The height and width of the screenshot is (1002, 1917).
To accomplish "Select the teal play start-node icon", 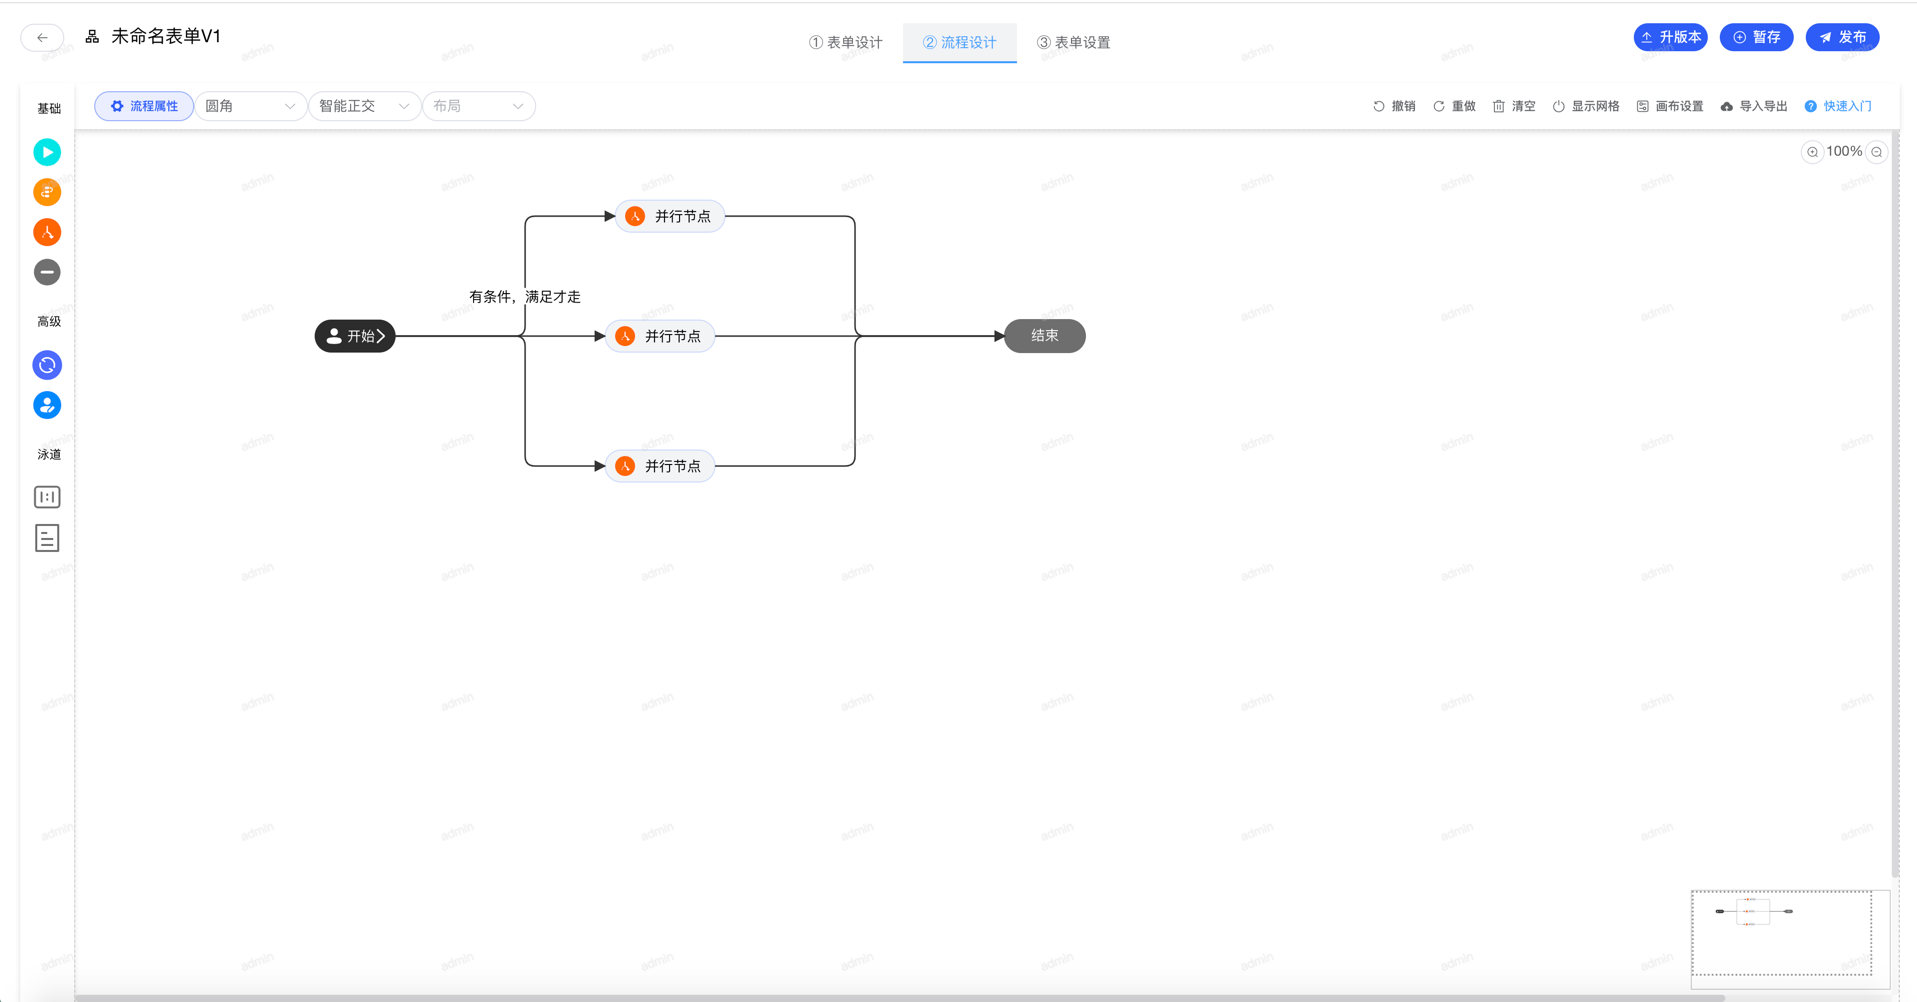I will tap(47, 152).
